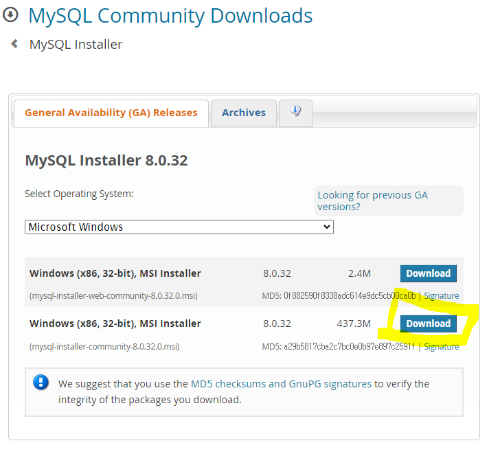Download the 437.3M community installer
The image size is (500, 460).
click(x=428, y=323)
